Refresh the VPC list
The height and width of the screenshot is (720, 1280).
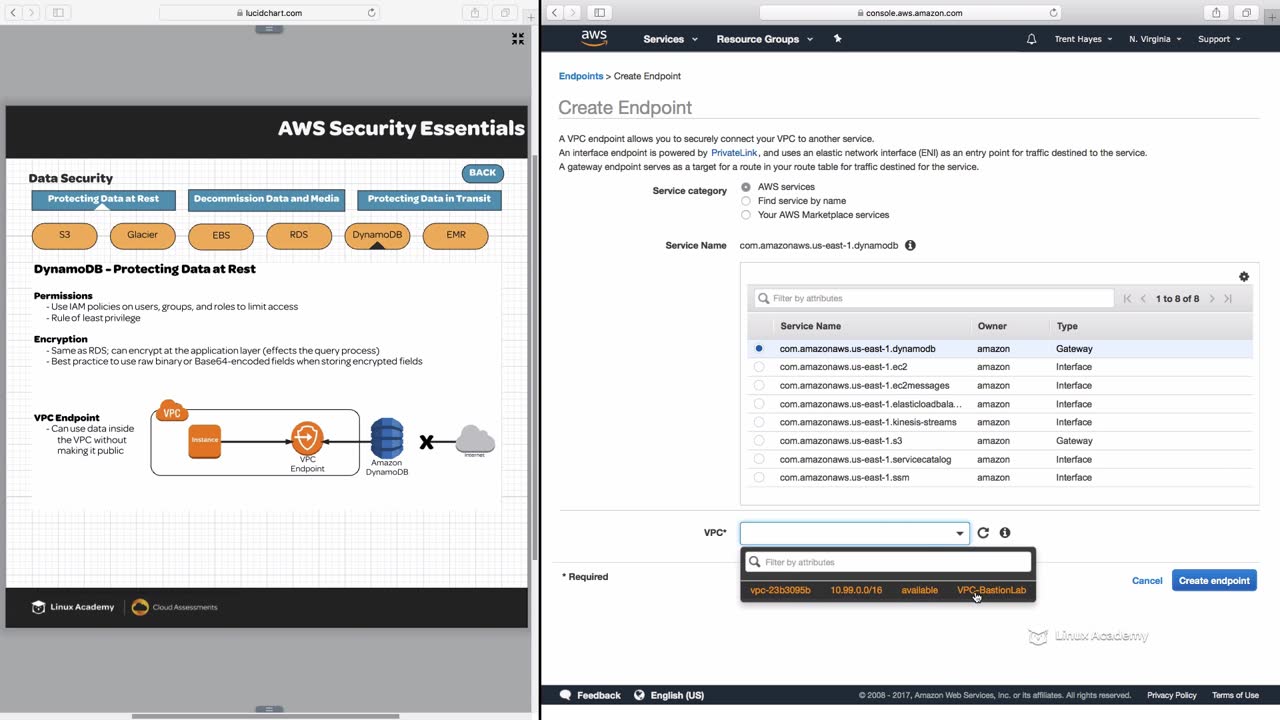click(x=983, y=533)
